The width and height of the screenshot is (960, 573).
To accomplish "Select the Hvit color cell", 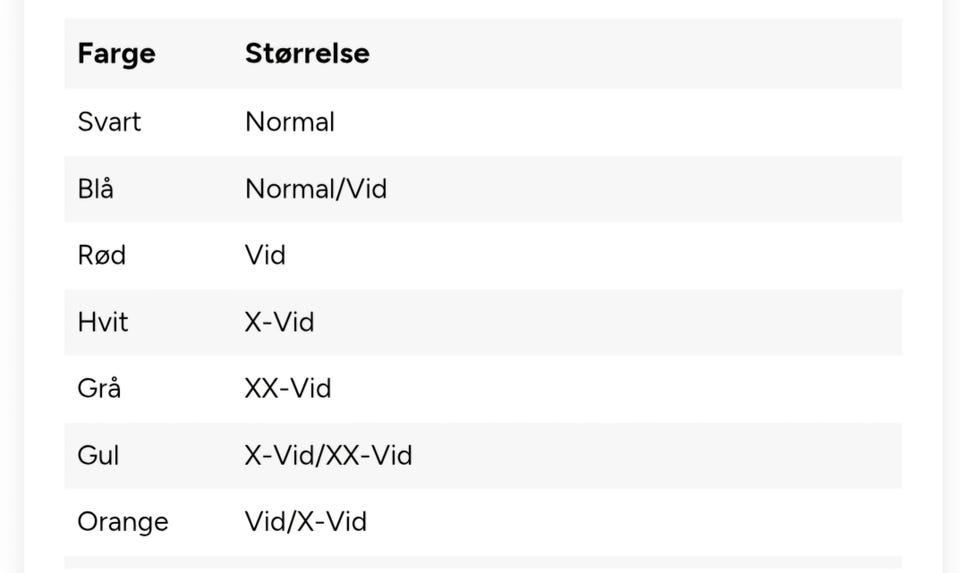I will click(103, 322).
